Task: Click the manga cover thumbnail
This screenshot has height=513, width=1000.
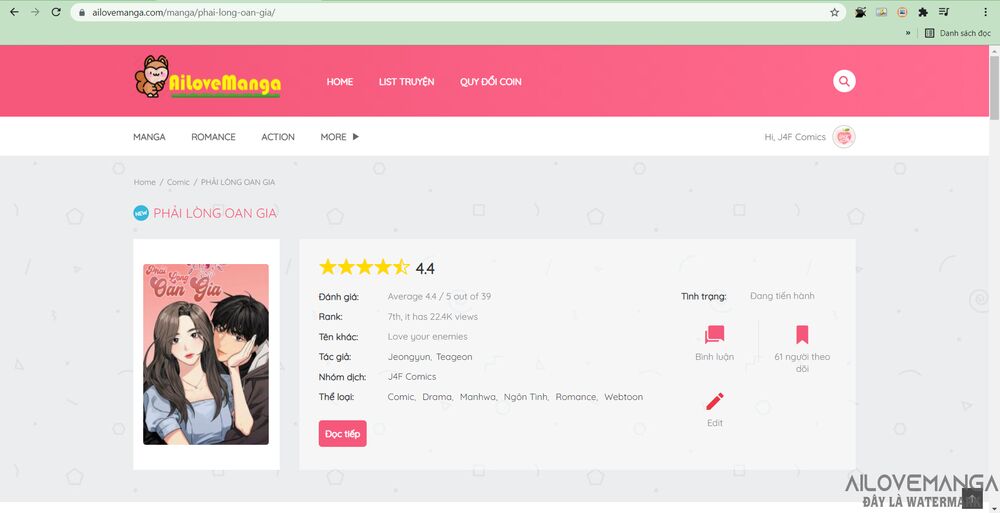Action: [206, 354]
